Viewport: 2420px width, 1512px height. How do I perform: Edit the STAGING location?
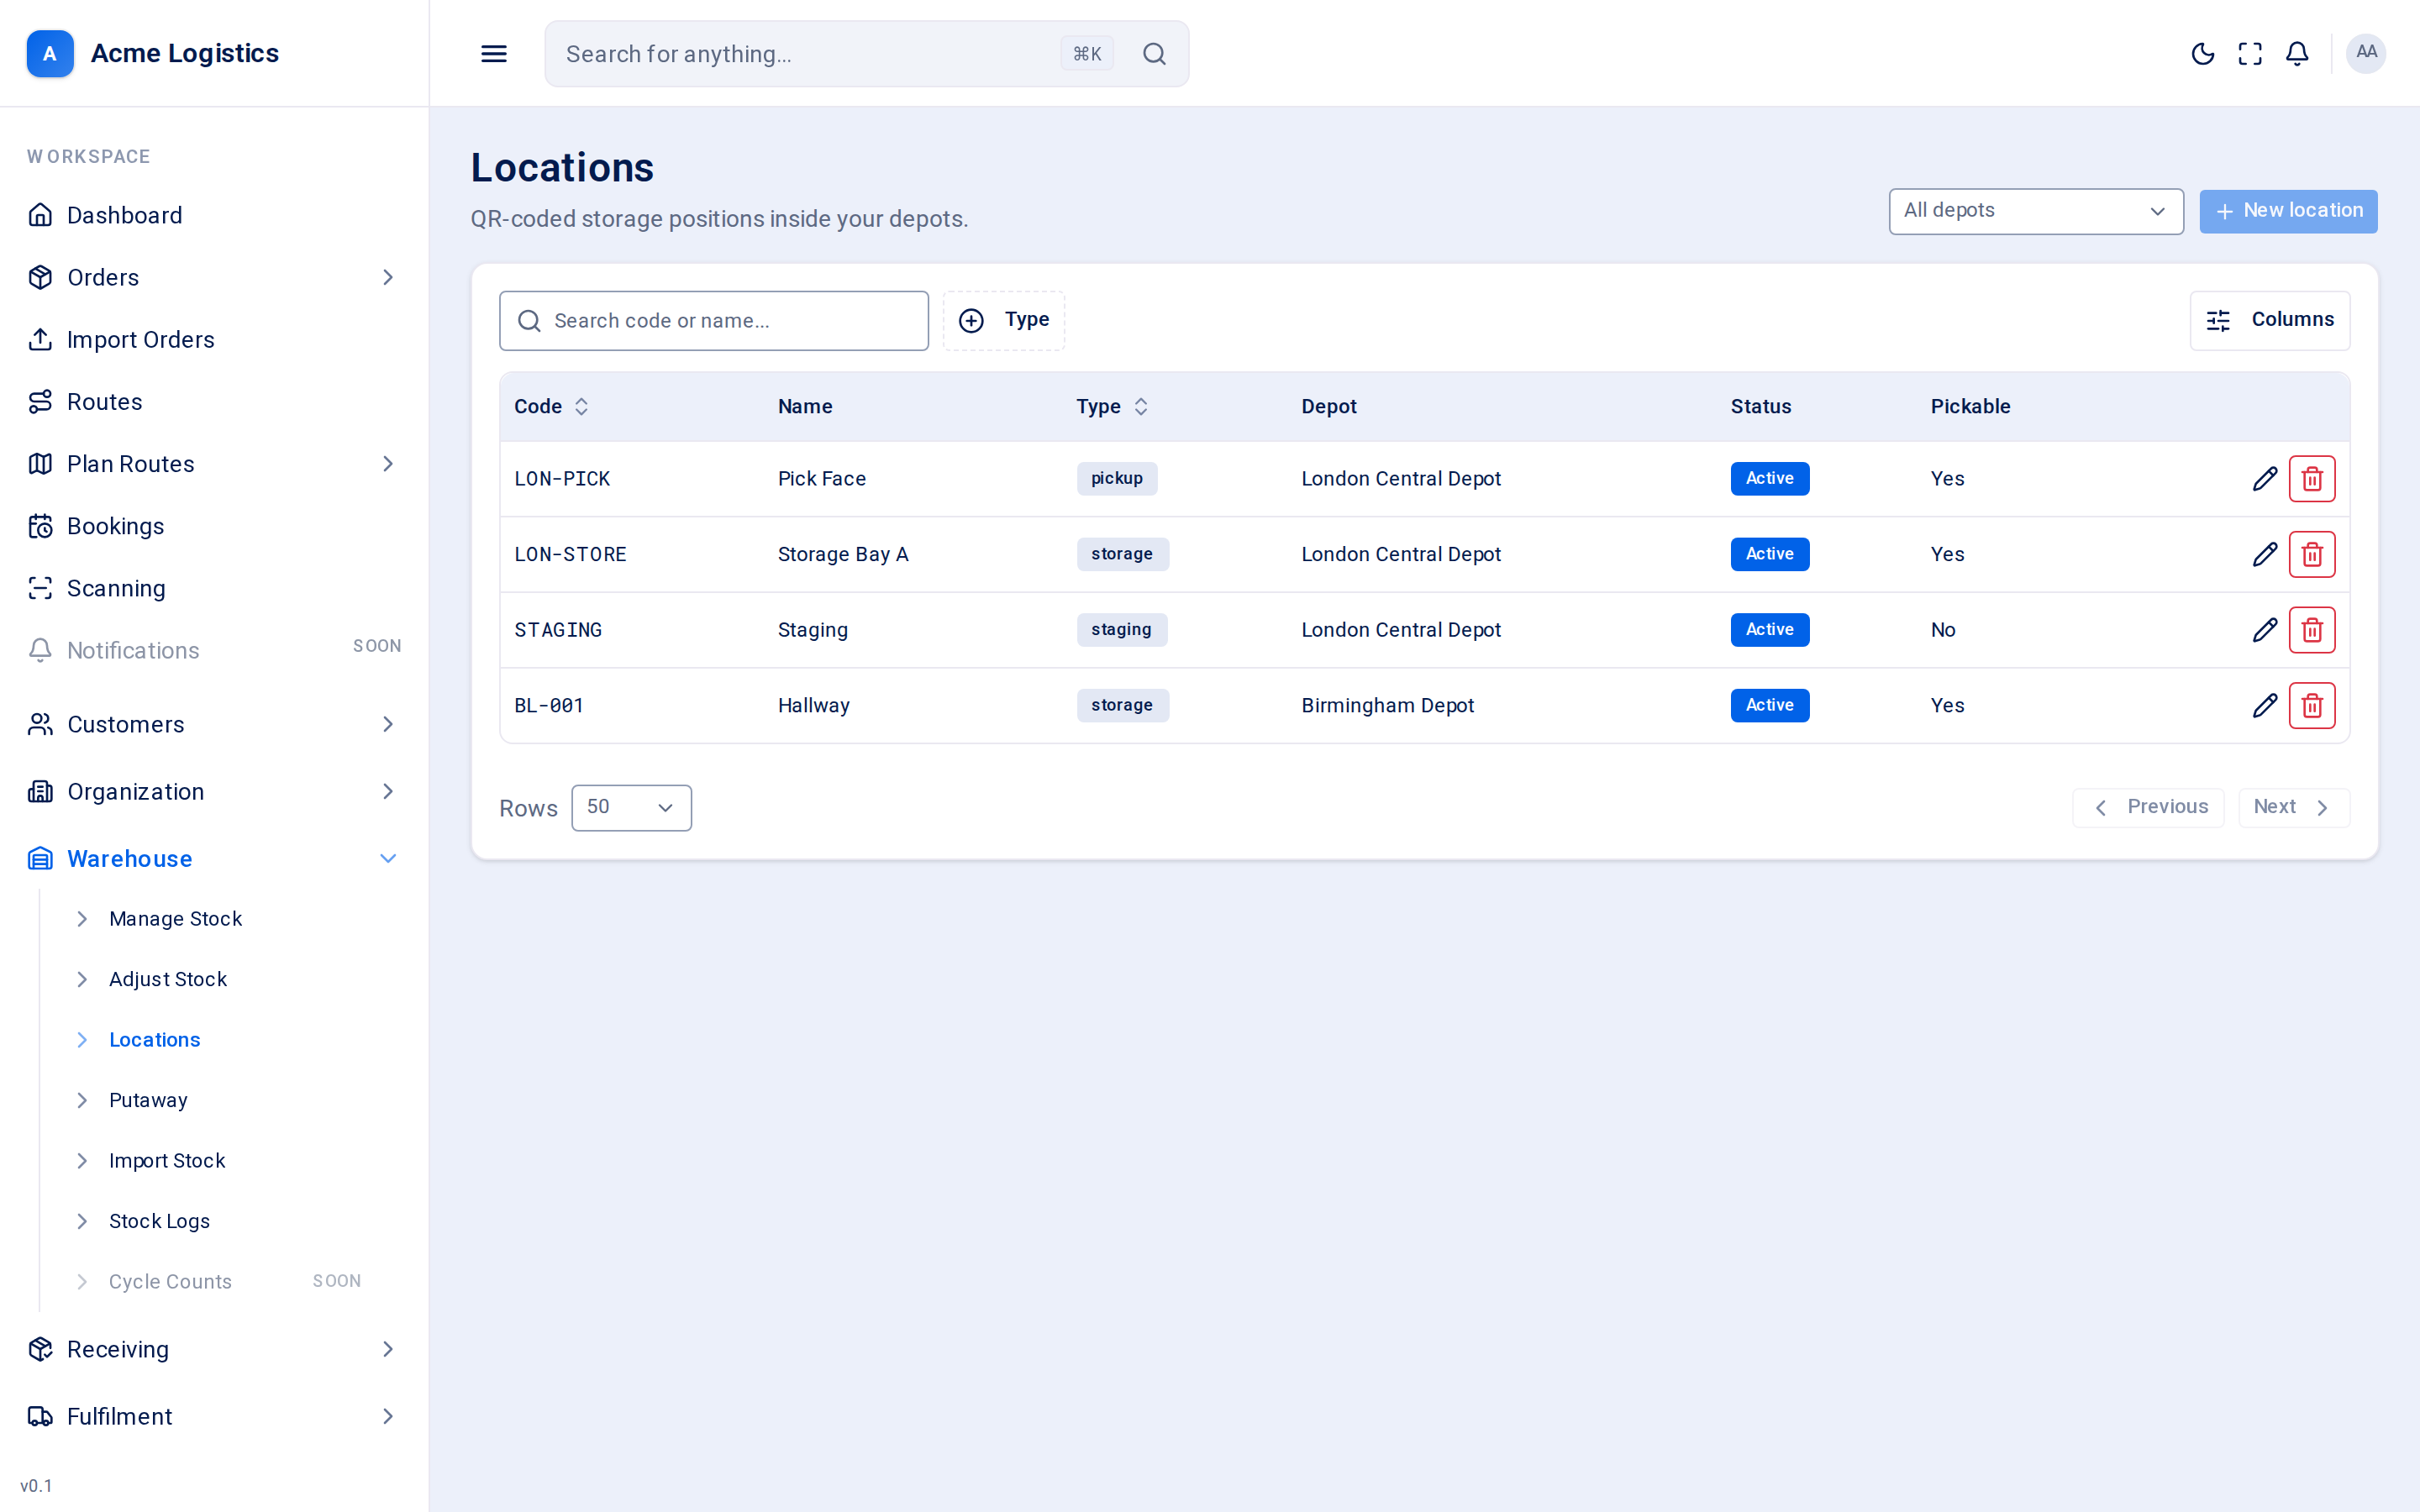(x=2265, y=630)
